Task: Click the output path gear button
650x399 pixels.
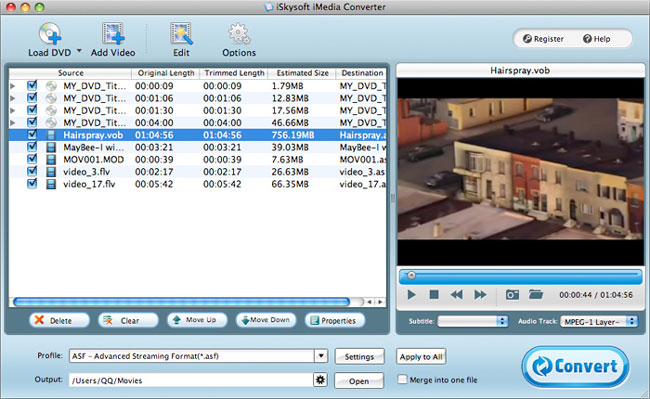Action: tap(320, 380)
